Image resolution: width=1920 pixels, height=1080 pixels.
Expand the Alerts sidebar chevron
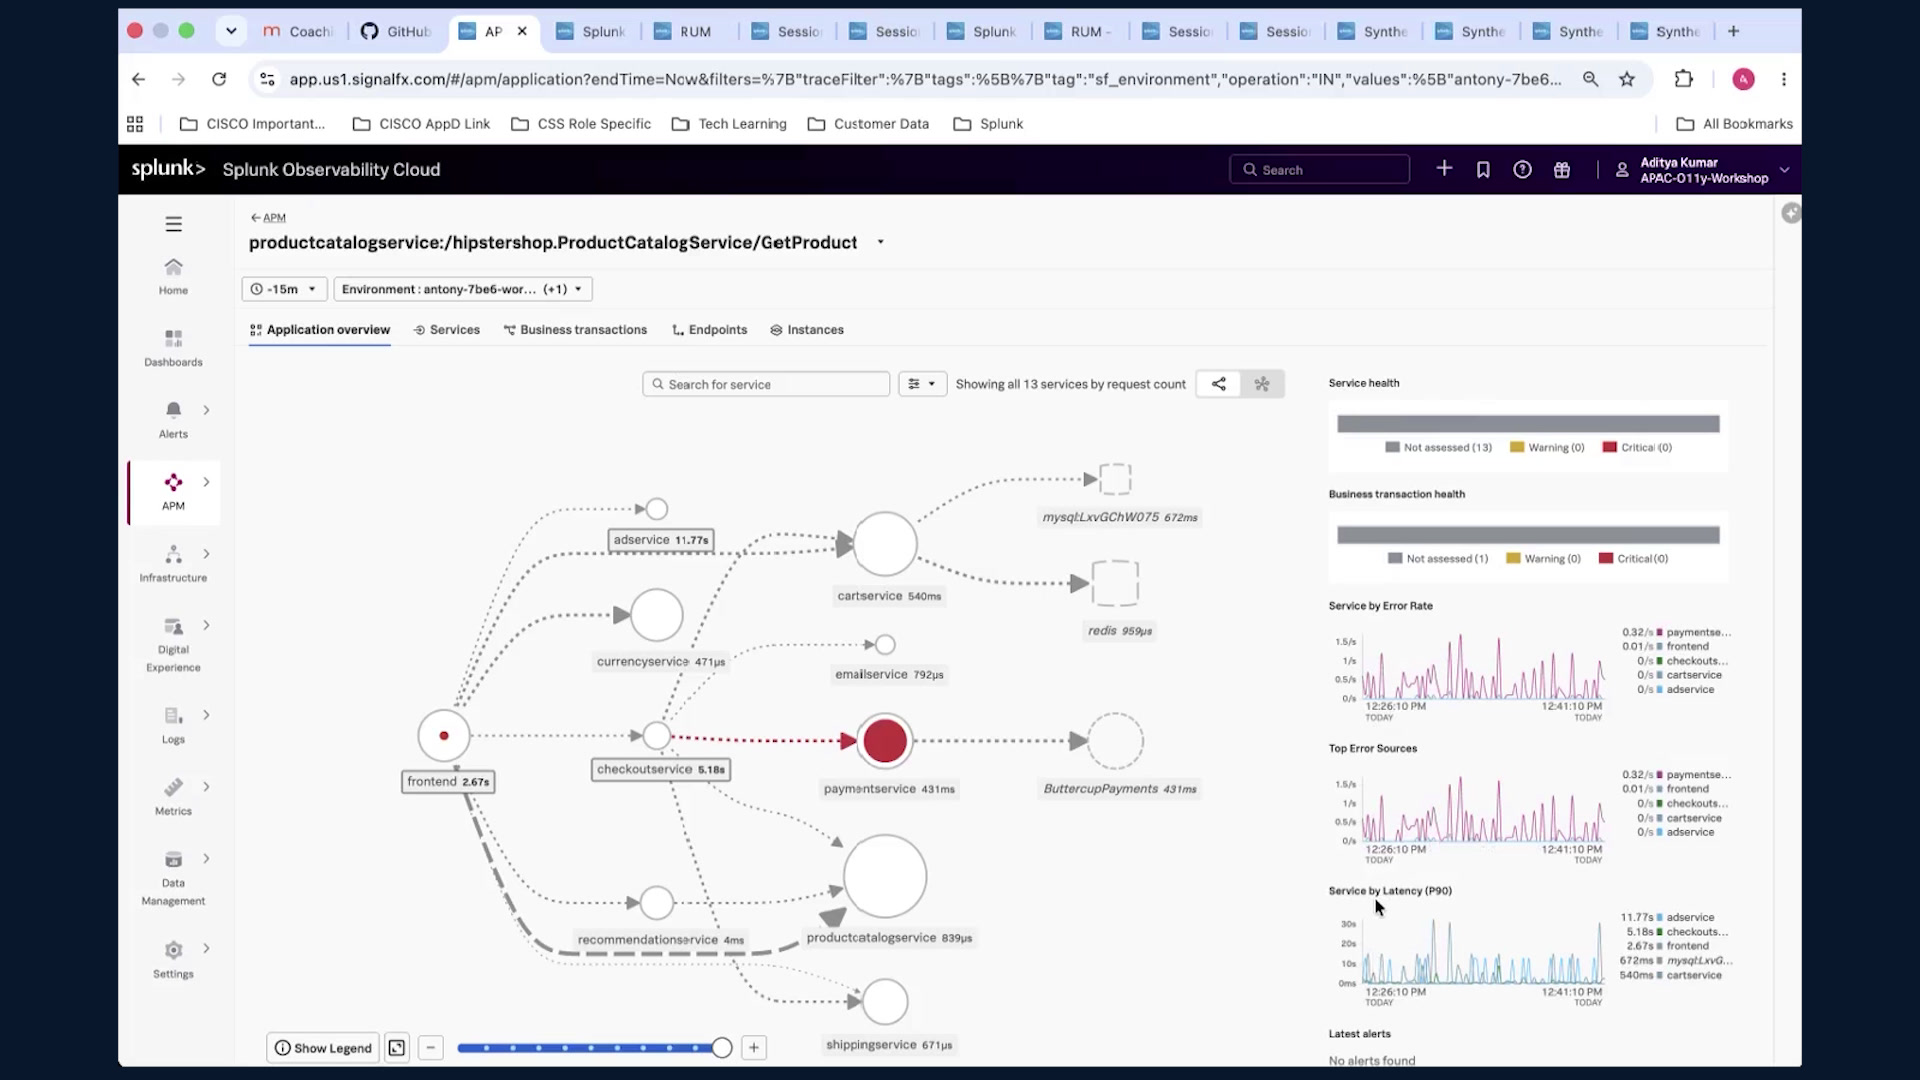tap(206, 410)
